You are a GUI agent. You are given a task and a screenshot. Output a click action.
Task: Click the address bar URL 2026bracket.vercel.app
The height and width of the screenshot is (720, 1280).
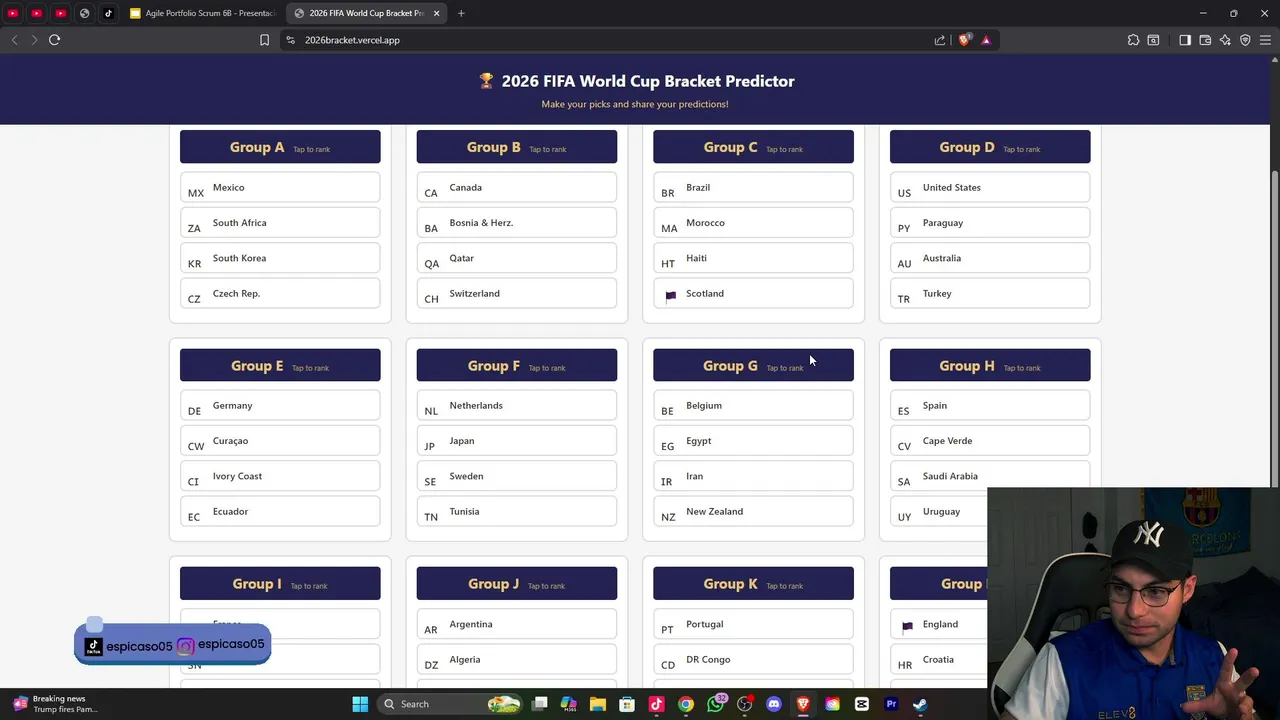(x=352, y=40)
